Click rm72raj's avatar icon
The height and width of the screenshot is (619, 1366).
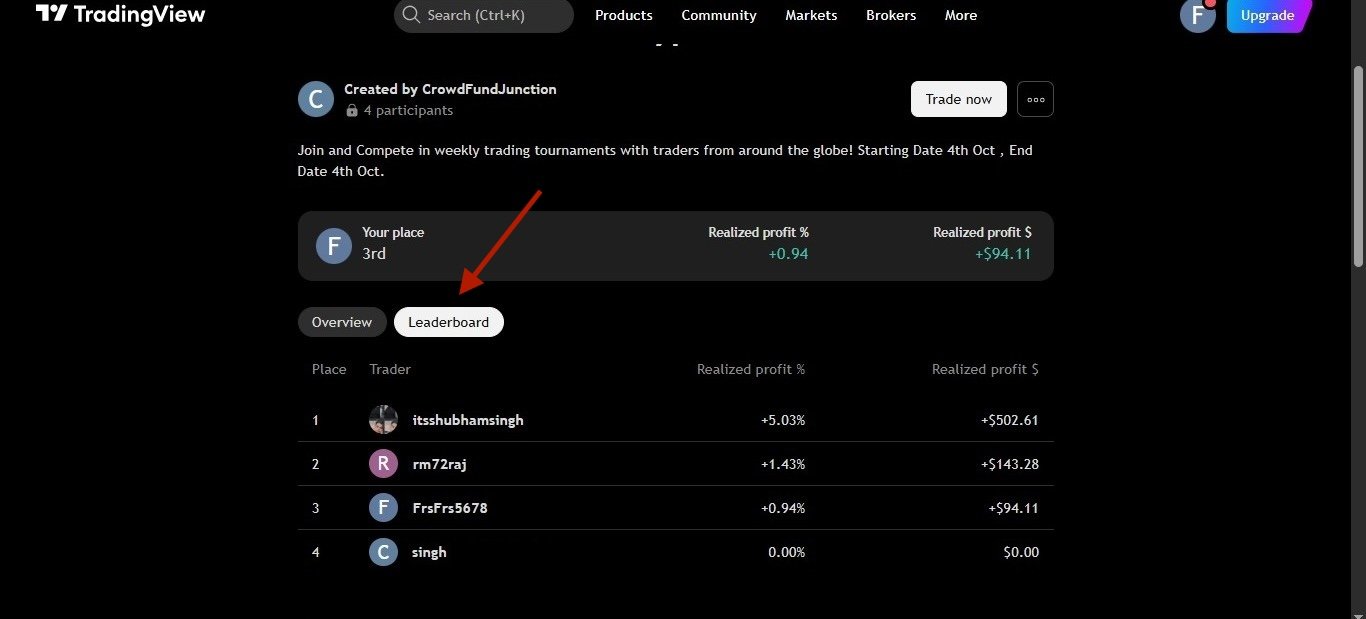point(383,464)
